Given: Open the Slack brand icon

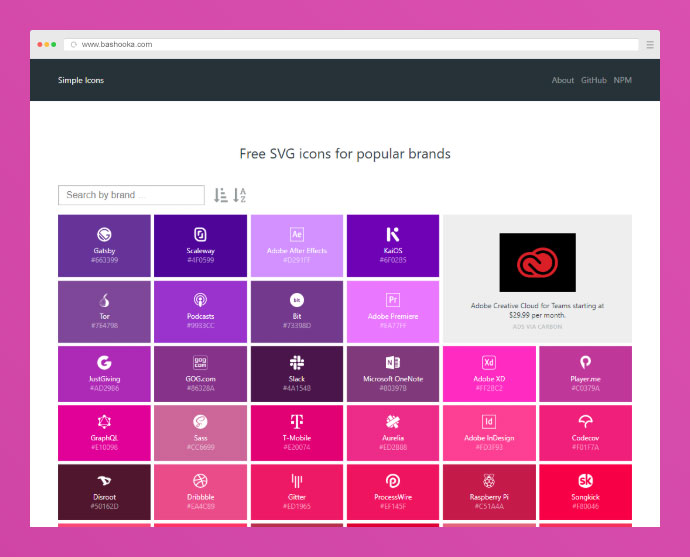Looking at the screenshot, I should pyautogui.click(x=297, y=363).
